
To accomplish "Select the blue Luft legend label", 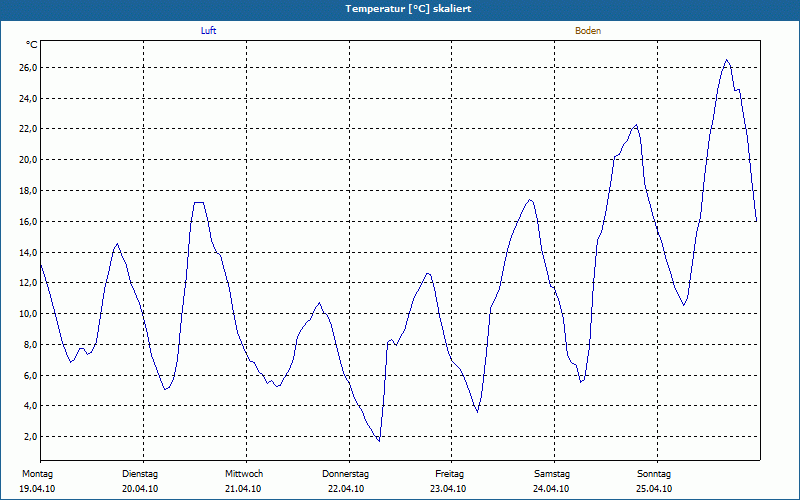I will tap(208, 31).
